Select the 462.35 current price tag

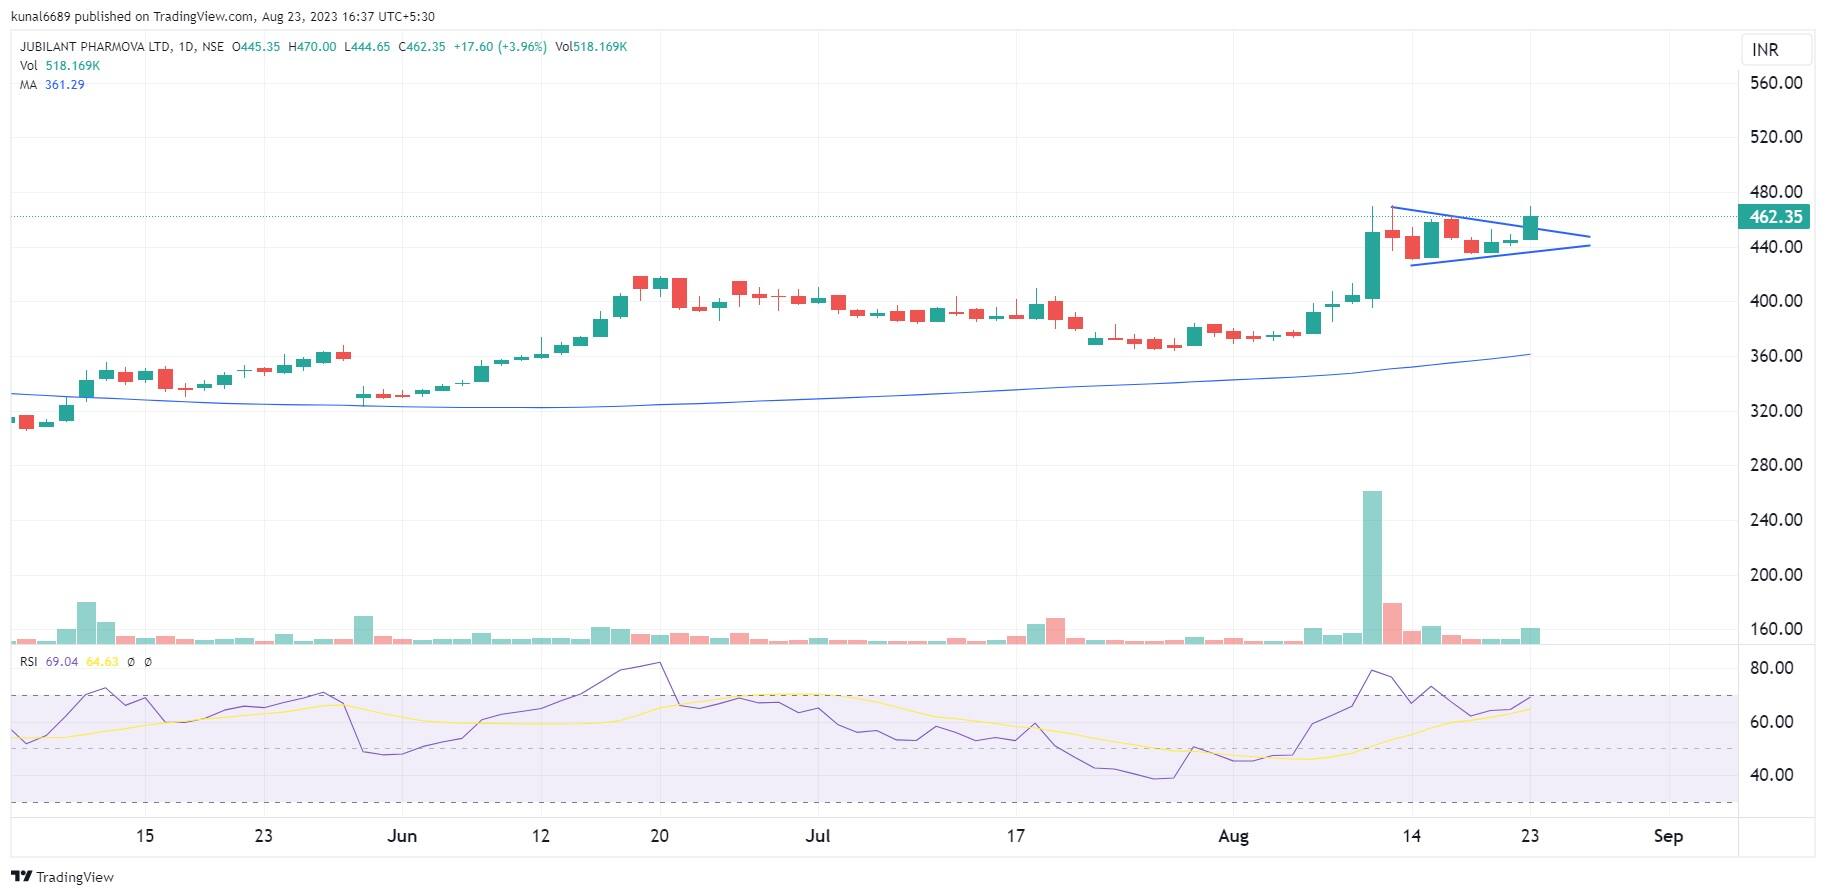[x=1776, y=217]
